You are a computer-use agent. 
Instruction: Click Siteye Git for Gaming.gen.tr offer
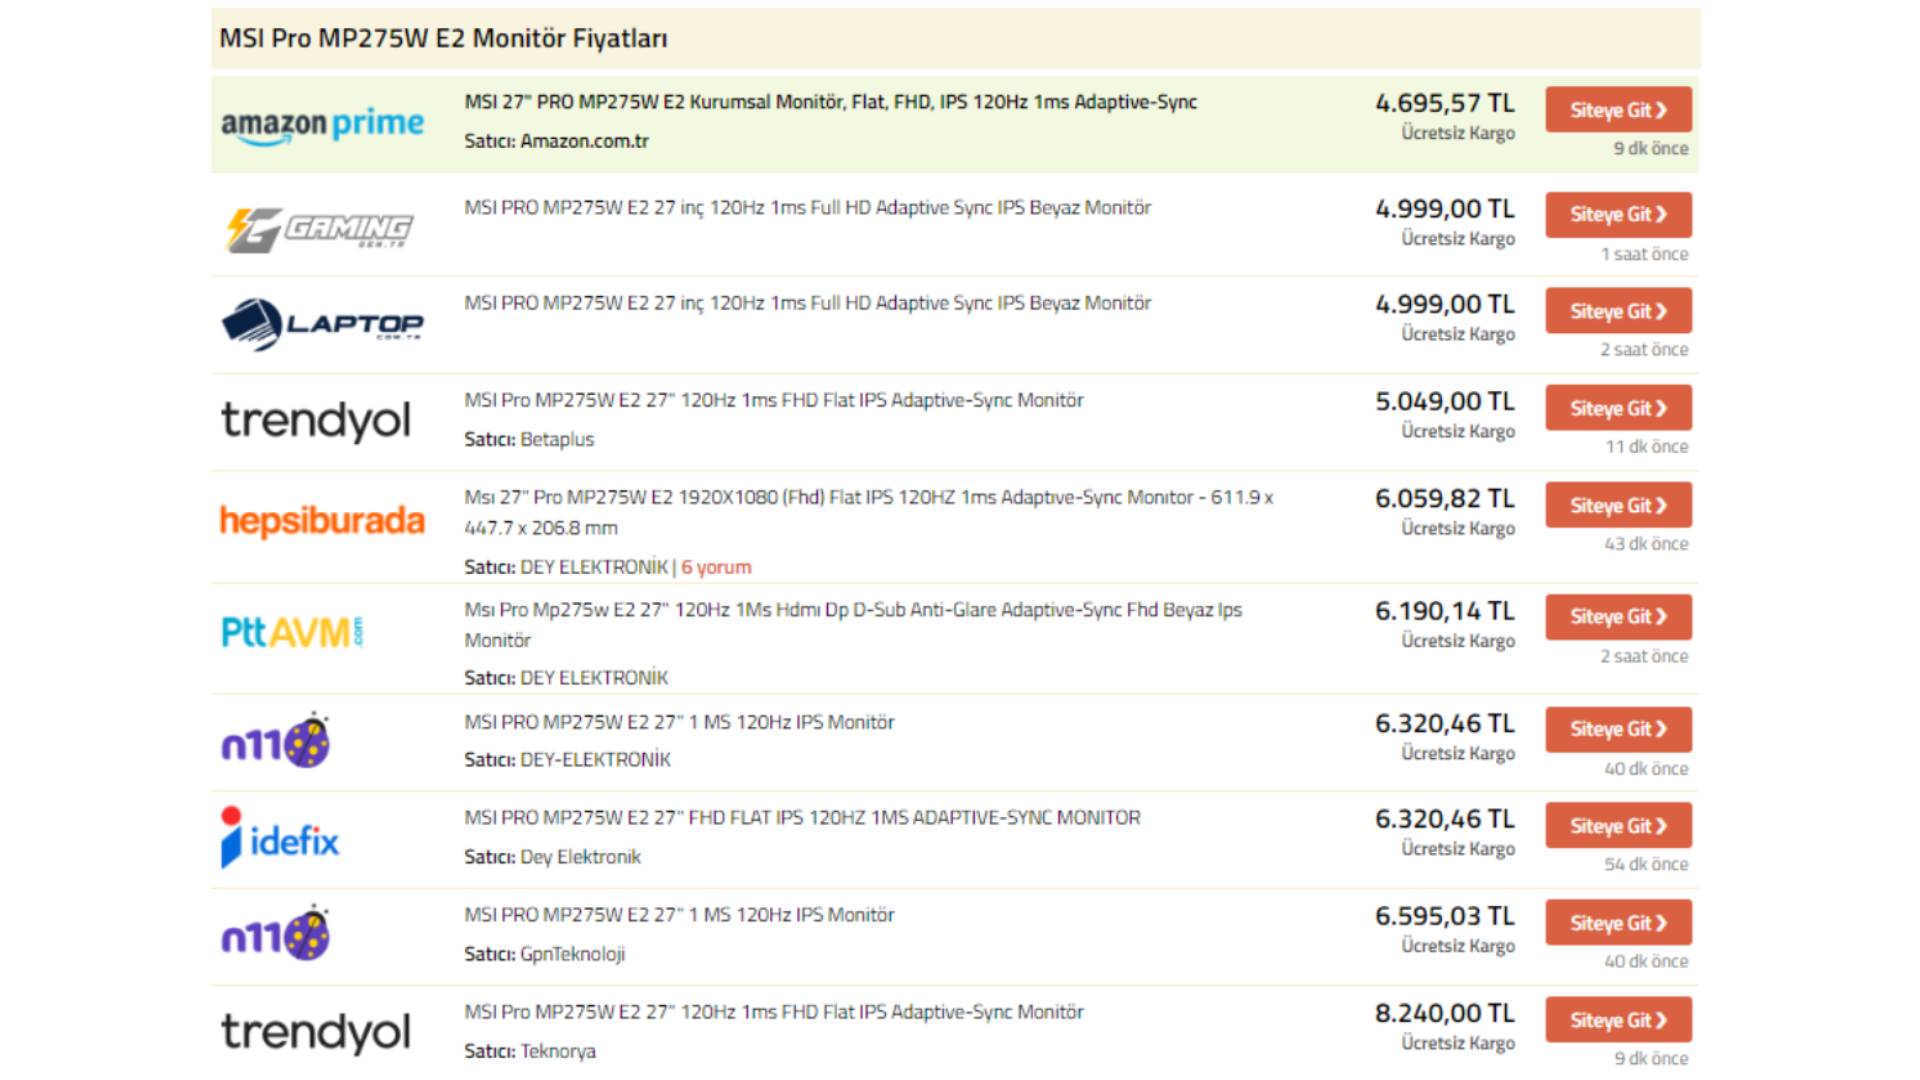click(1618, 215)
